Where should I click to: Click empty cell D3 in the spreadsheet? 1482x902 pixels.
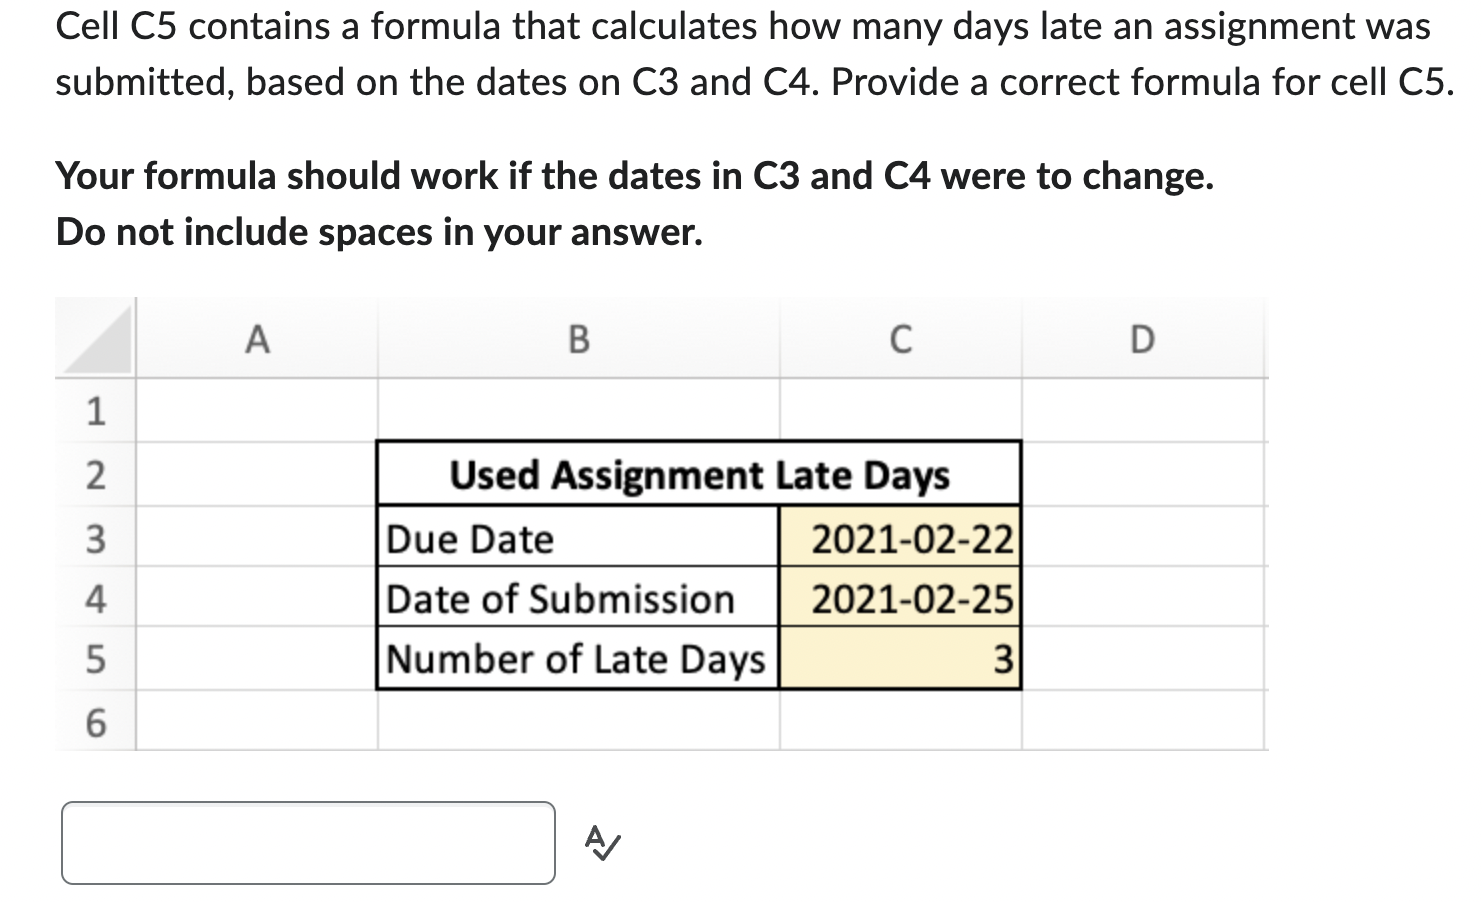1141,538
